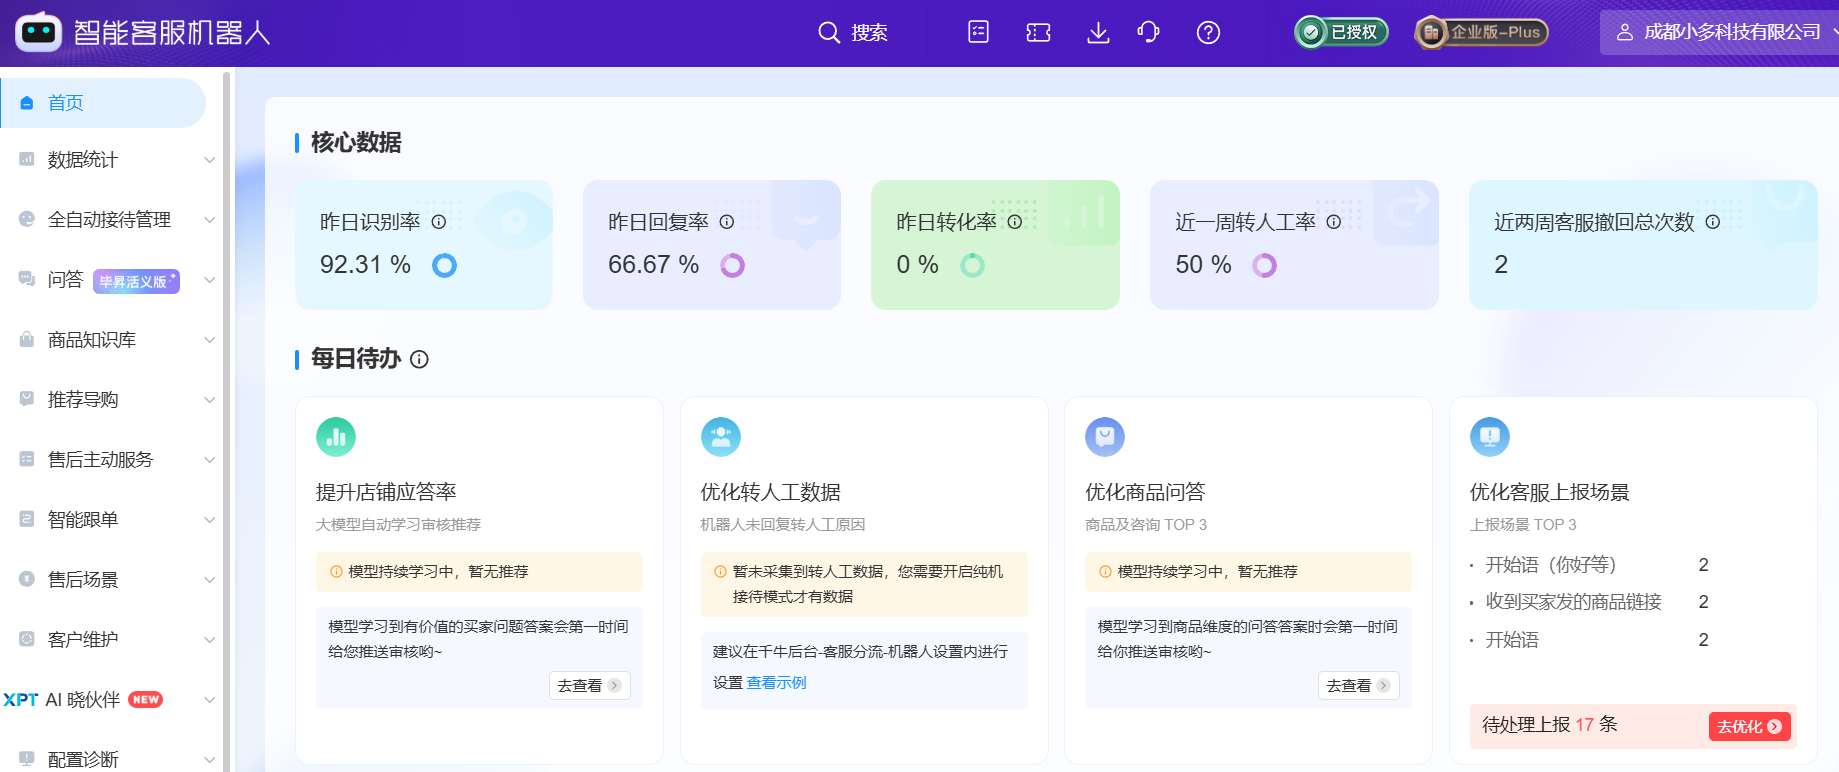
Task: Click info icon next to 昨日转化率
Action: tap(1015, 222)
